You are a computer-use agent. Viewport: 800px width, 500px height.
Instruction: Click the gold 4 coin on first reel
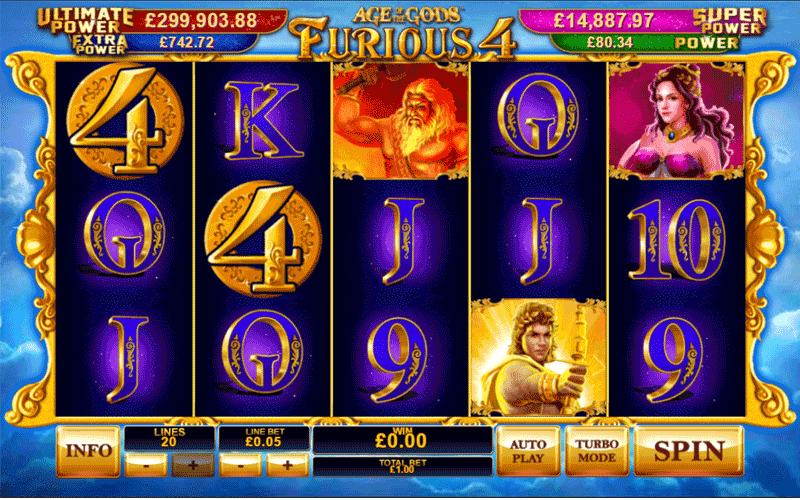coord(126,120)
